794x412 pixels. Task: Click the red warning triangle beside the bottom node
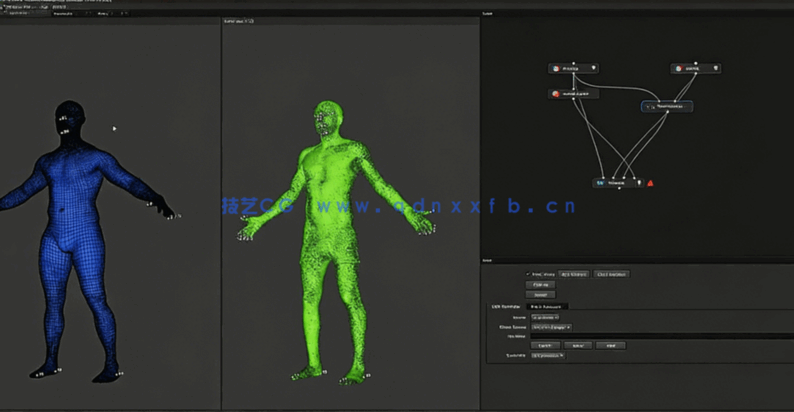(x=650, y=183)
